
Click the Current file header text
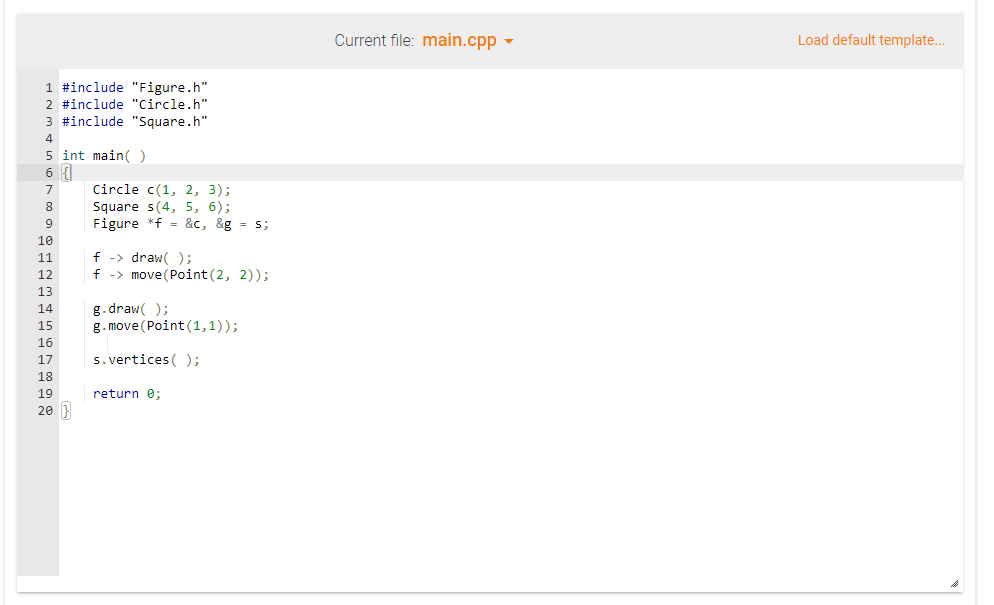[374, 40]
